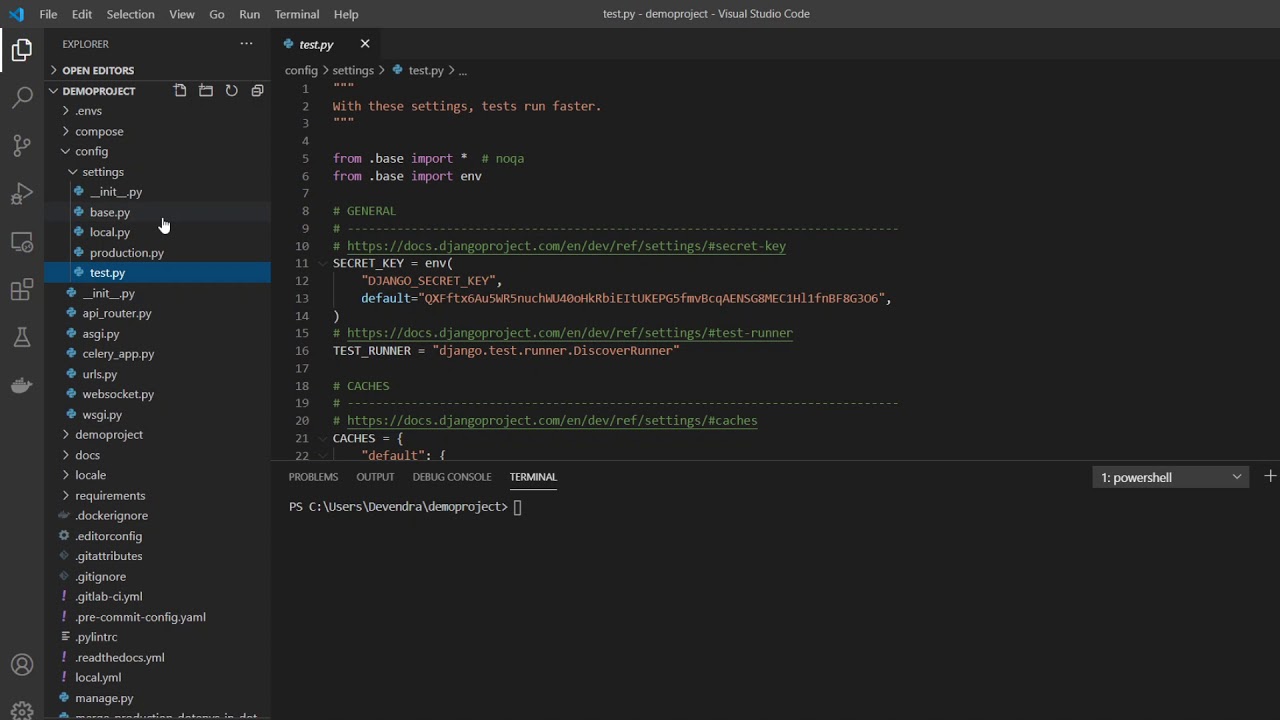Open the powershell terminal selector dropdown
Image resolution: width=1280 pixels, height=720 pixels.
[1170, 477]
